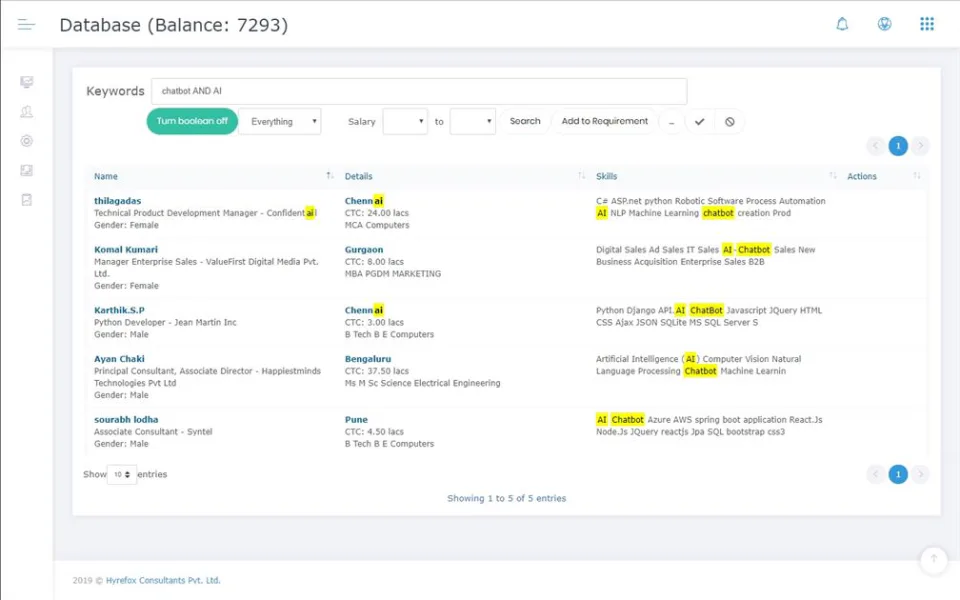
Task: Open the Show entries count selector
Action: coord(120,474)
